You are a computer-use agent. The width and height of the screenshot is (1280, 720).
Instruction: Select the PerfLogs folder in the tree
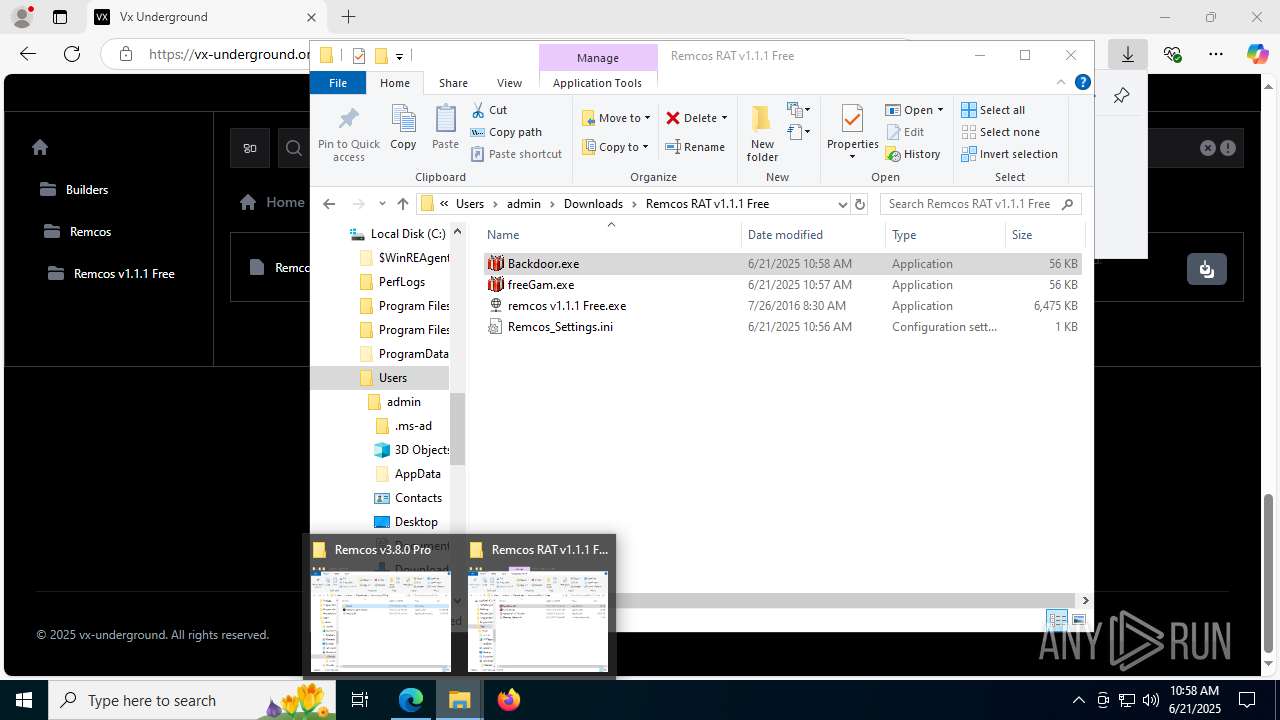(x=392, y=282)
